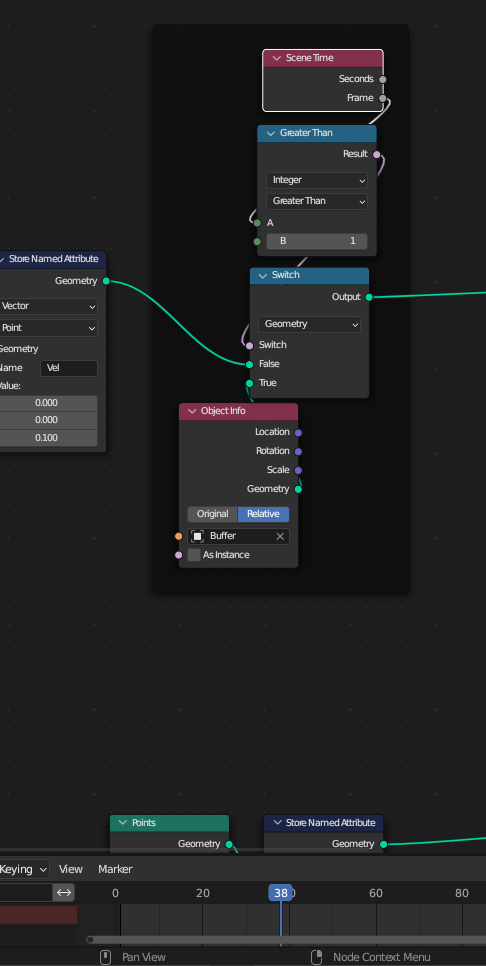Click frame 20 on the timeline ruler

tap(203, 893)
